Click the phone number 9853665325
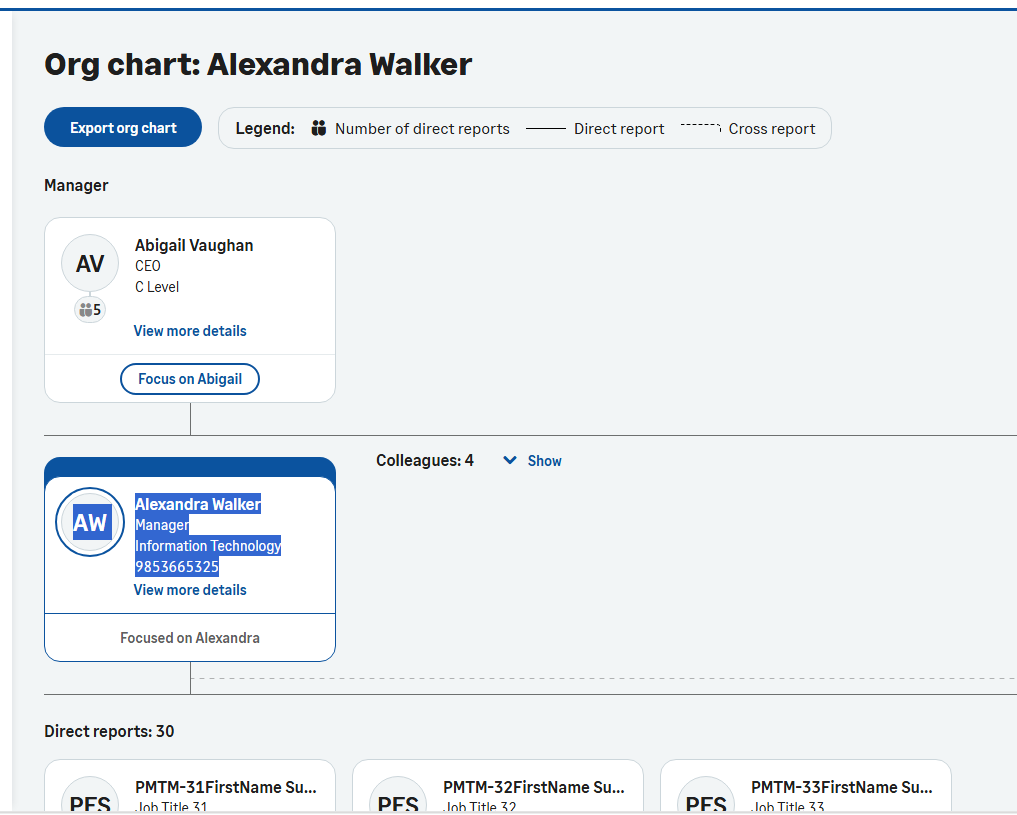The height and width of the screenshot is (815, 1017). click(x=176, y=567)
